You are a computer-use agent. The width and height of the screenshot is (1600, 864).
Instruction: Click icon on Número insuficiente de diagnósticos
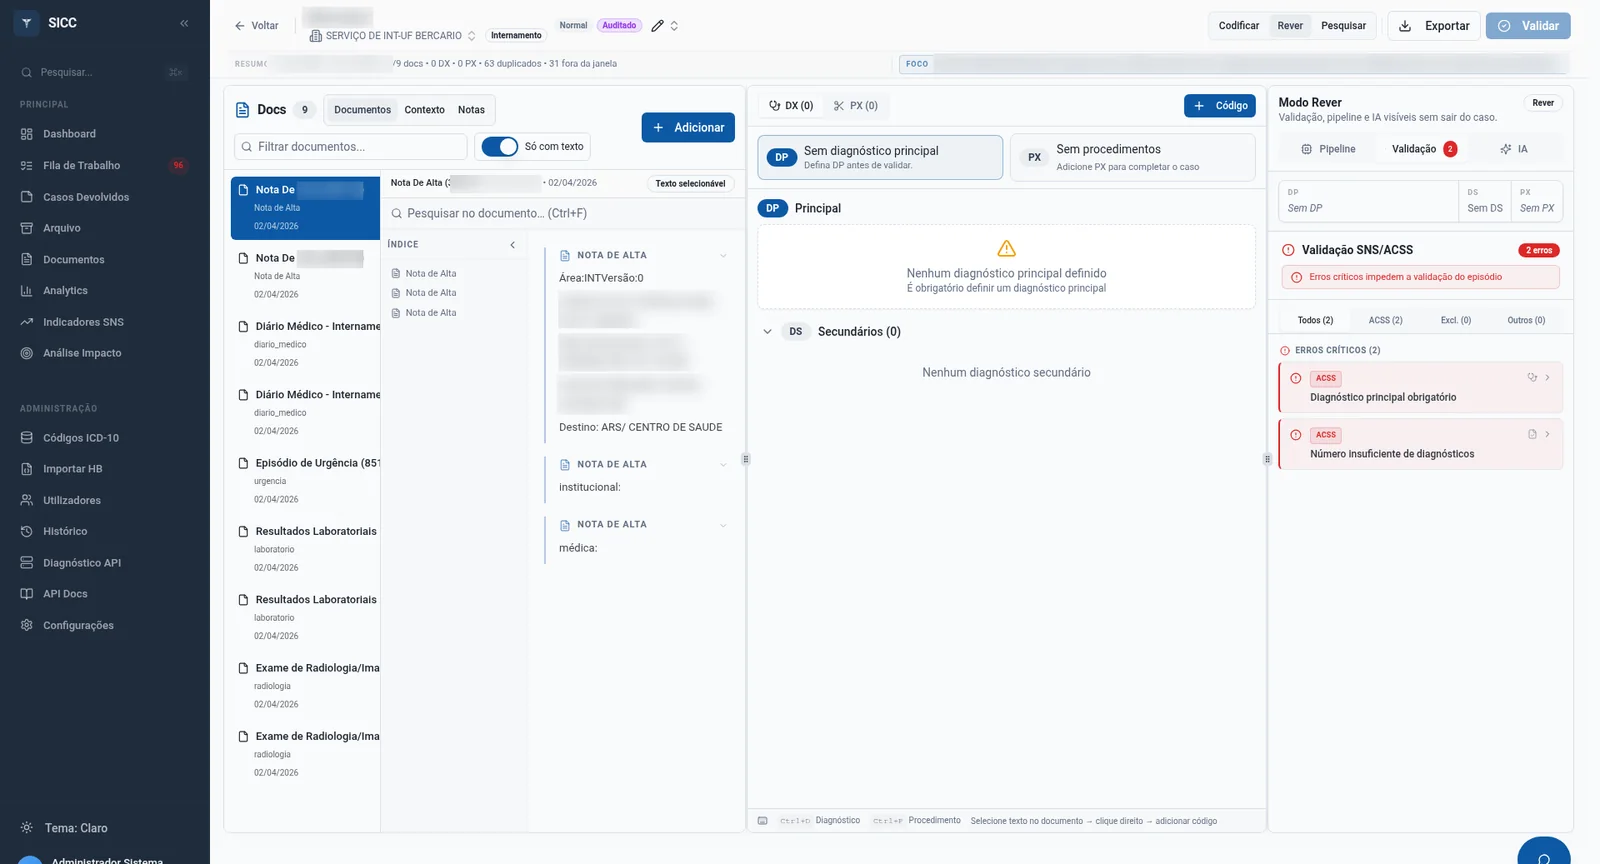click(1532, 435)
